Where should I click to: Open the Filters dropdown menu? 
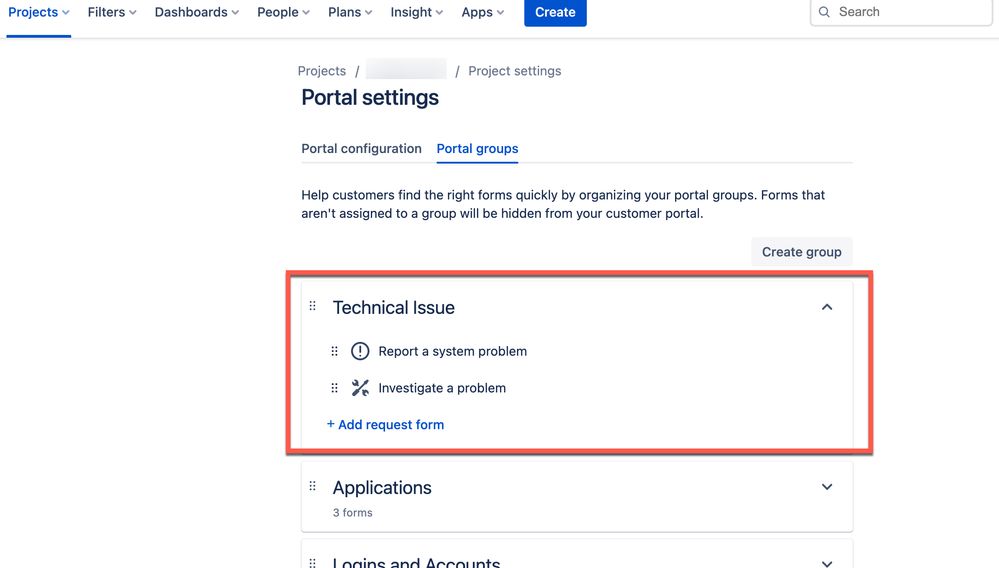tap(111, 12)
